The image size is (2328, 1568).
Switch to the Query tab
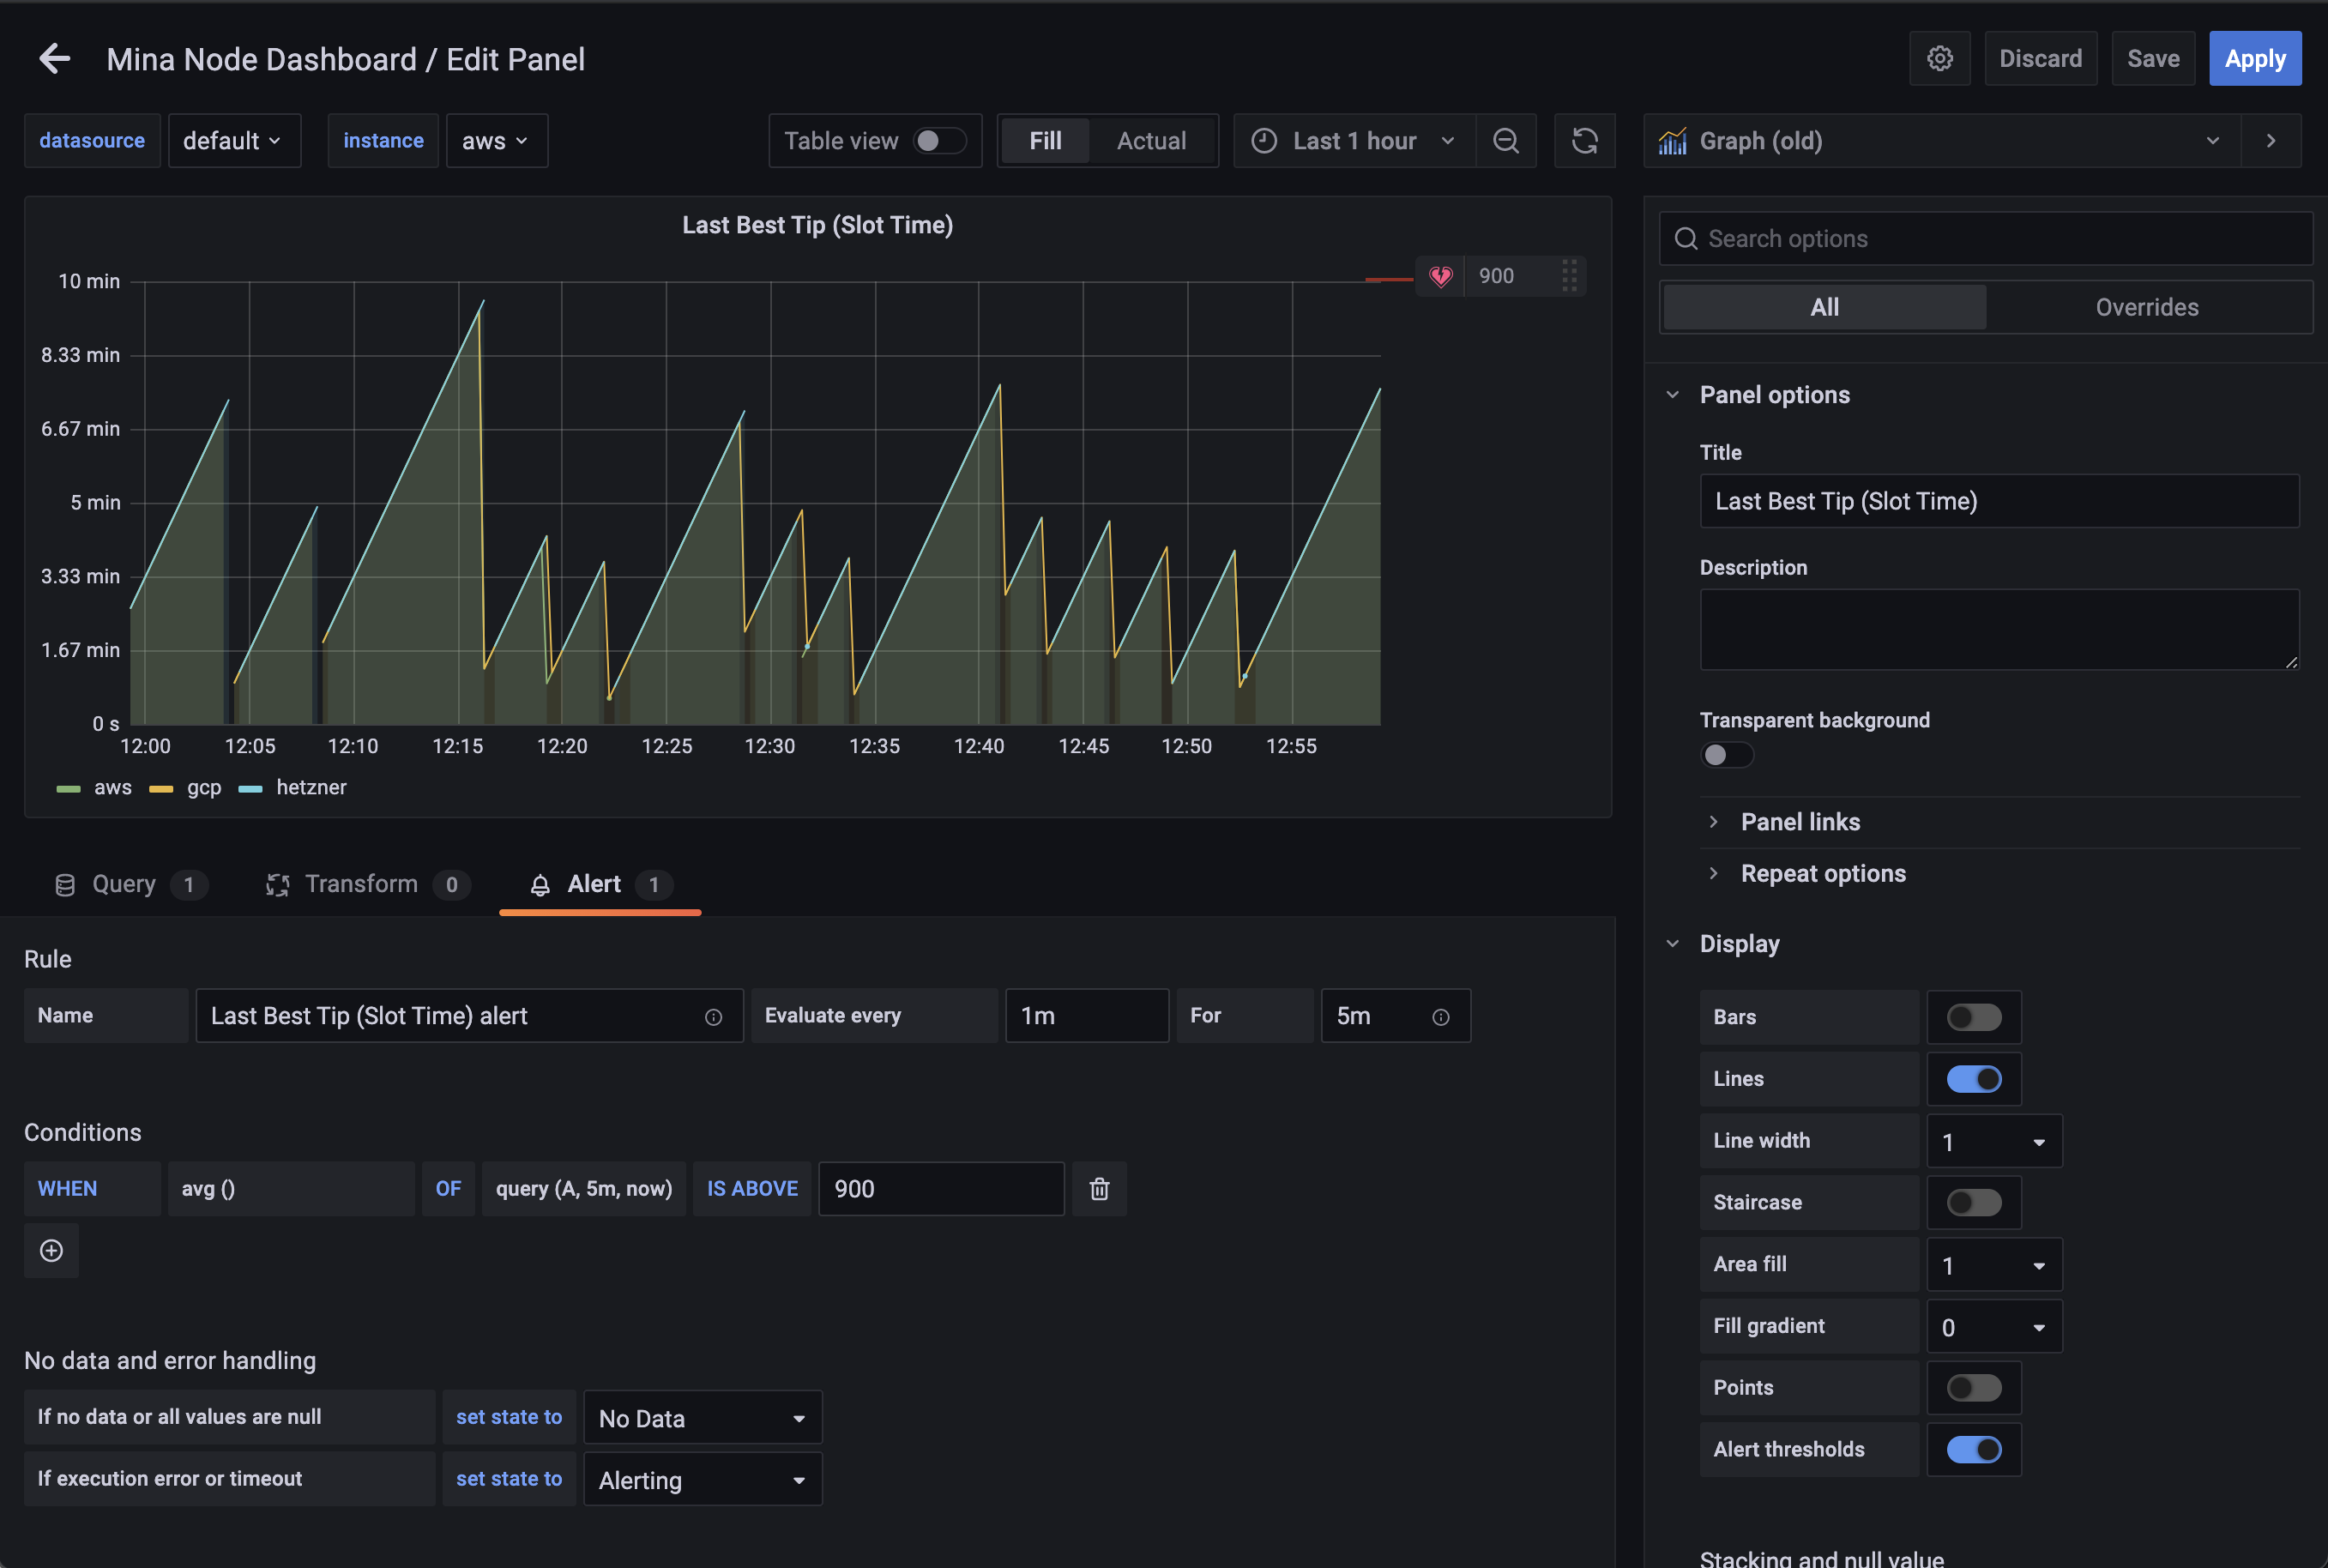pos(123,885)
